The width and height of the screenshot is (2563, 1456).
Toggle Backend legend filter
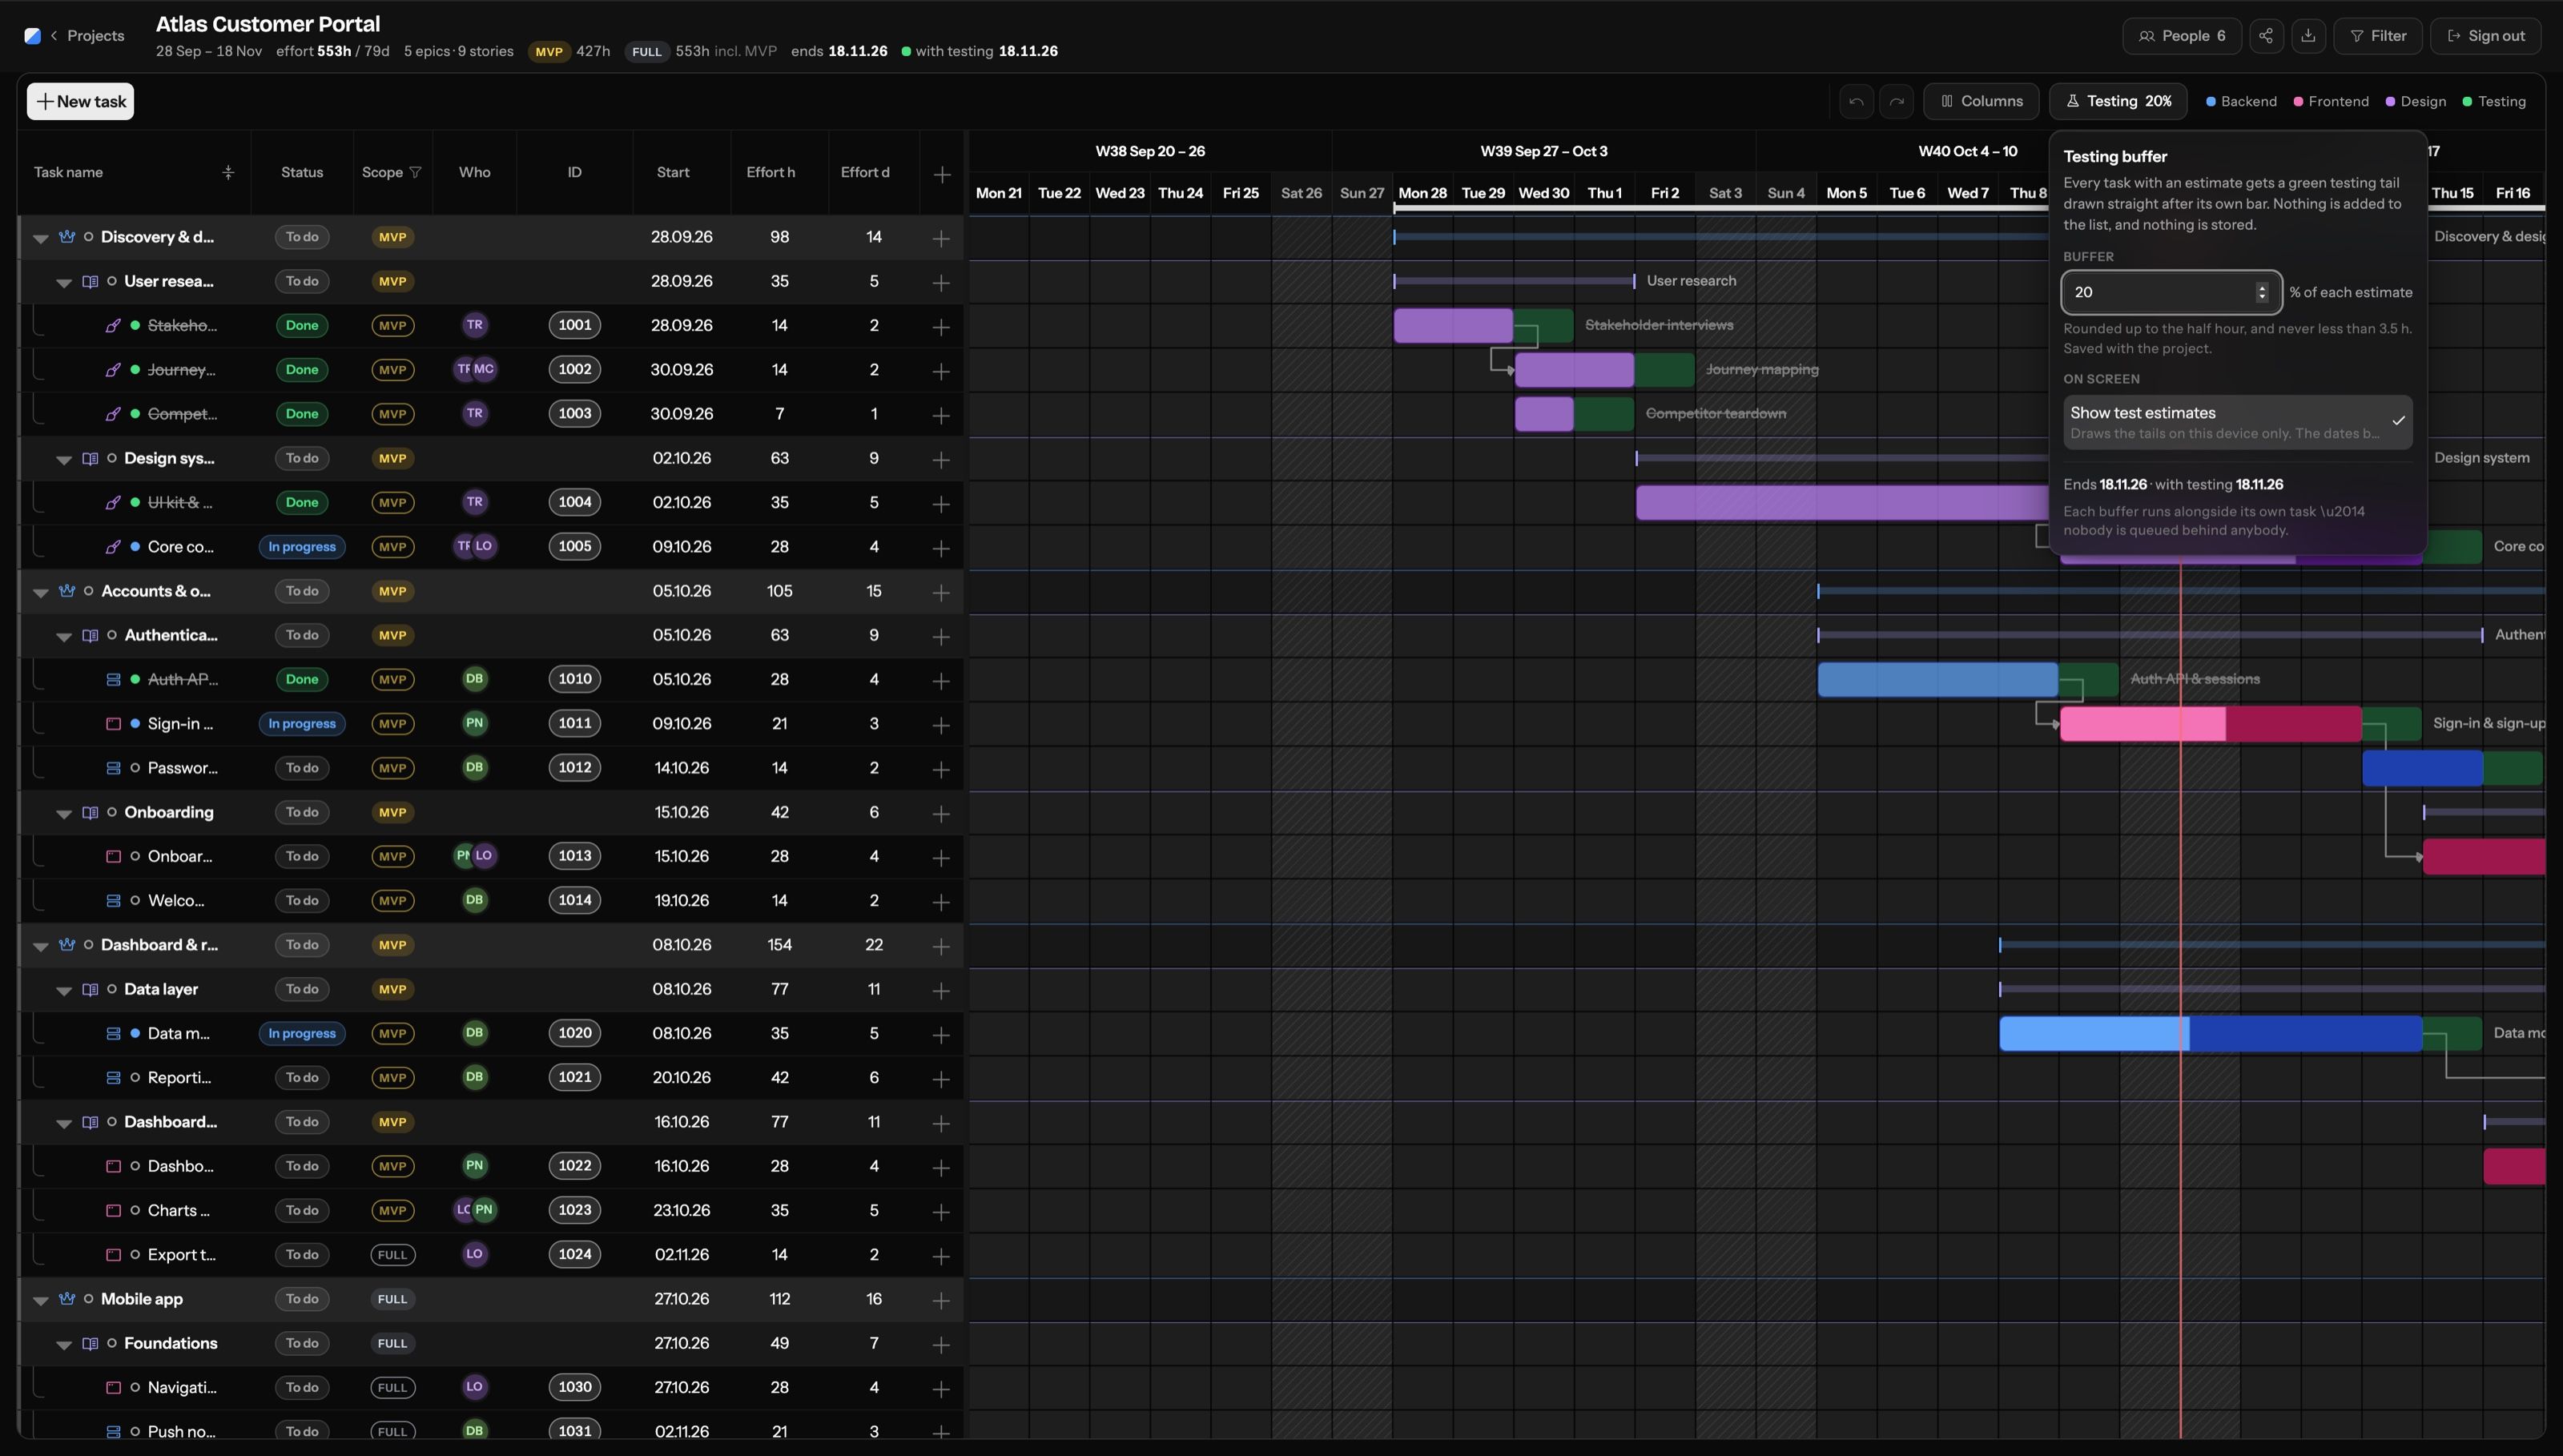pos(2241,101)
